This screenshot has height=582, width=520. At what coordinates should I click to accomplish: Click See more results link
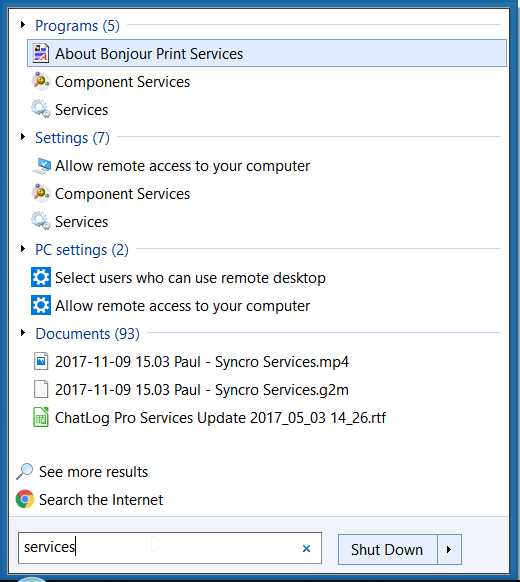(94, 472)
